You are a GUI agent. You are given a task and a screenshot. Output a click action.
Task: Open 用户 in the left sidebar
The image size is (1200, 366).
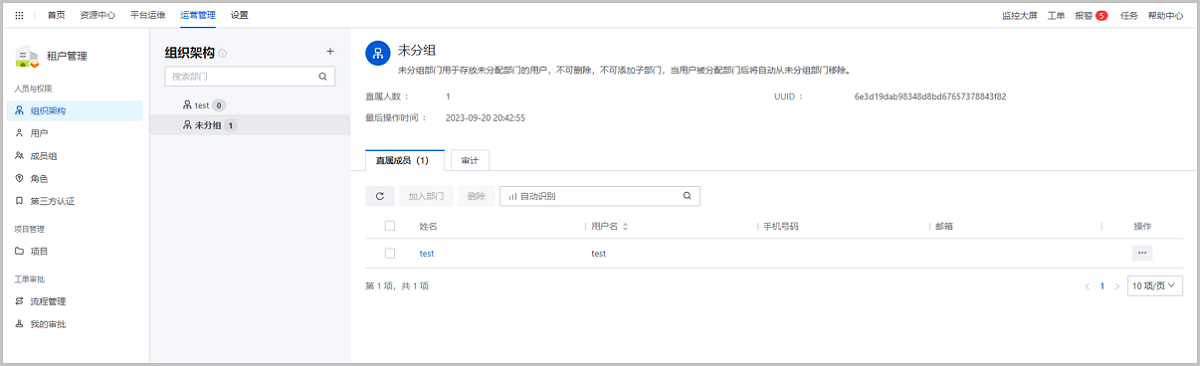click(40, 133)
